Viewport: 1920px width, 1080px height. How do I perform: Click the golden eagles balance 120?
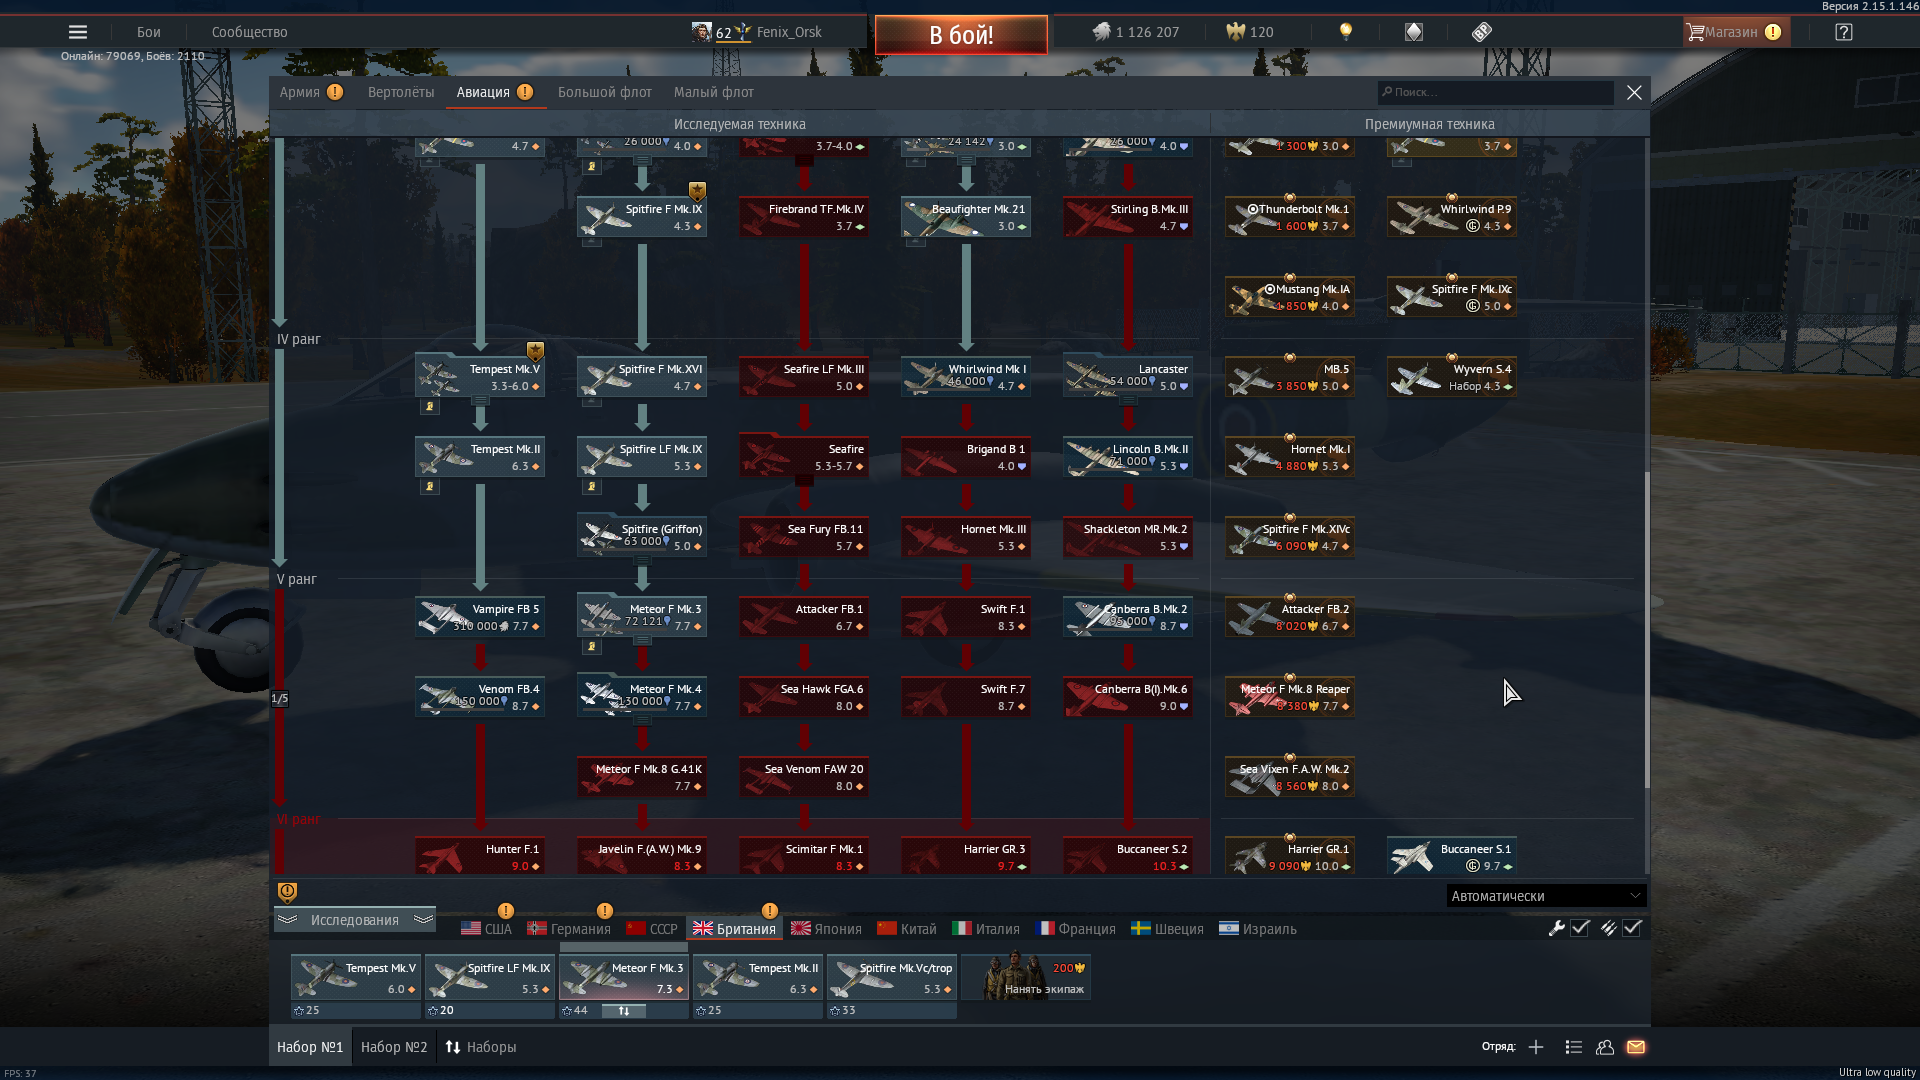(x=1250, y=32)
